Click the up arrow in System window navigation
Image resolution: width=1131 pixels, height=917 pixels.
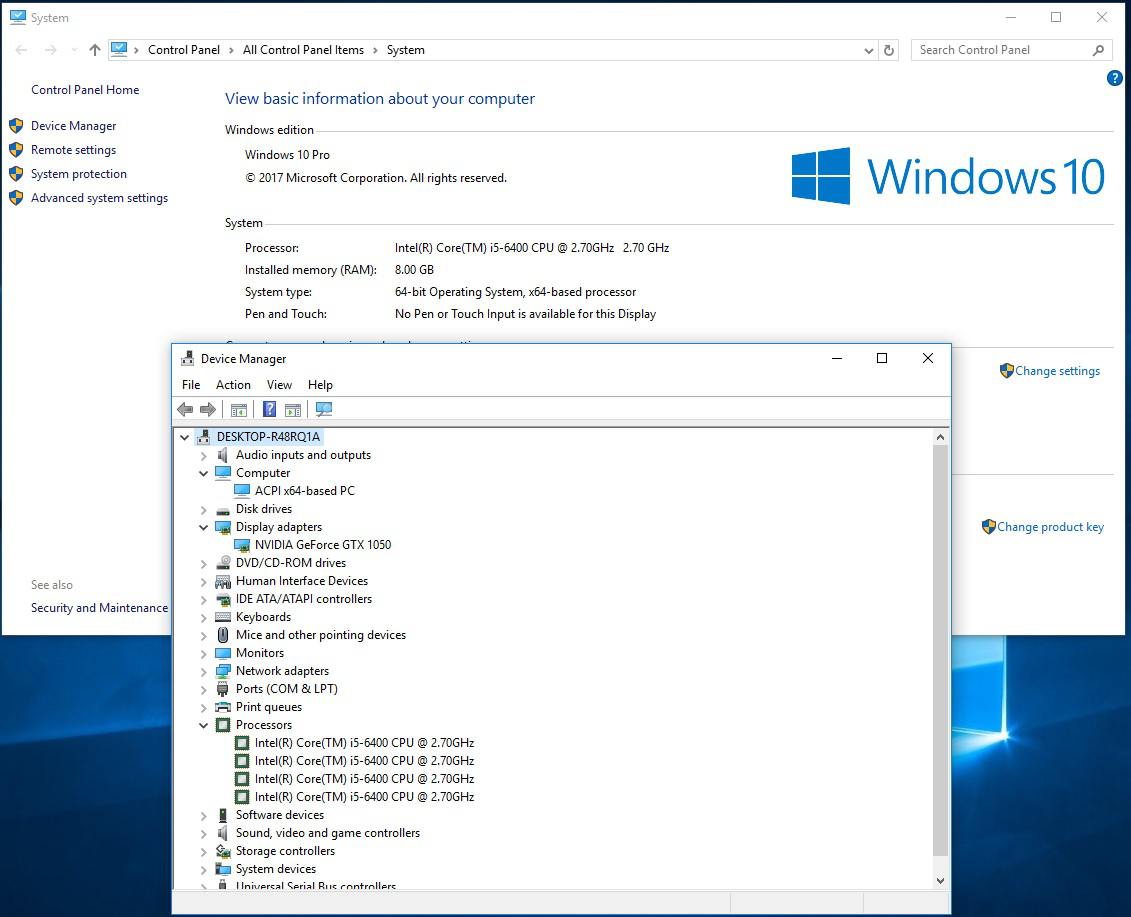(x=94, y=50)
